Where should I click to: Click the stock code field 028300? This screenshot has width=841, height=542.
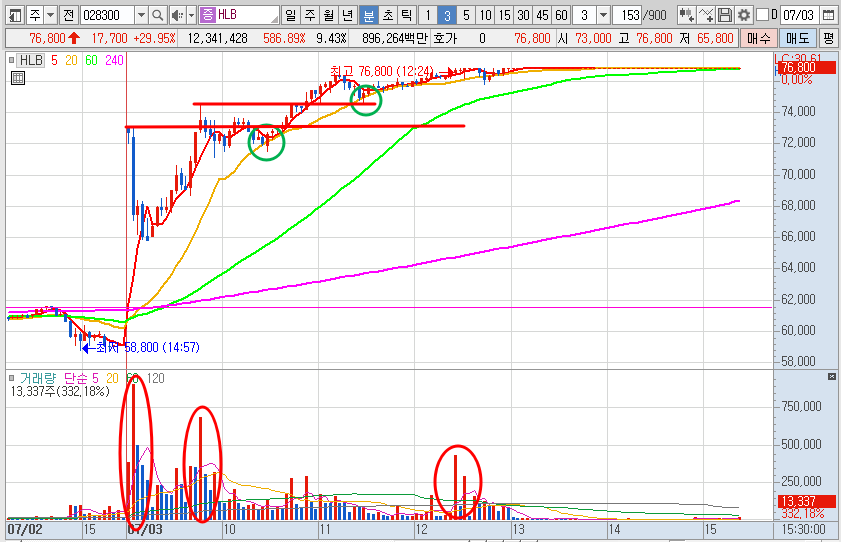[107, 15]
